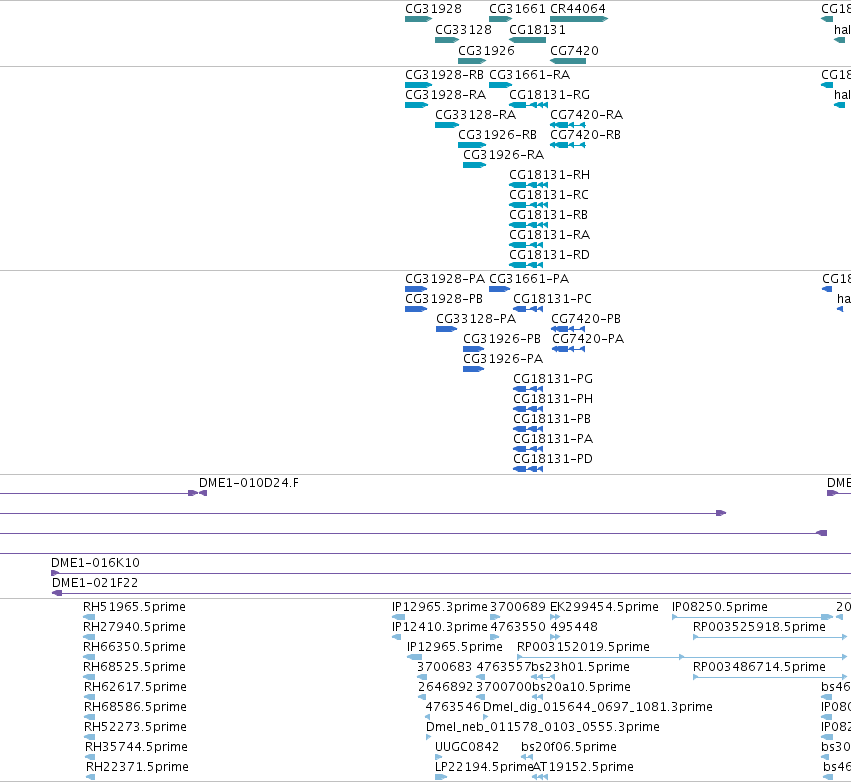Viewport: 851px width, 782px height.
Task: Select transcript label CG7420-RB
Action: [586, 135]
